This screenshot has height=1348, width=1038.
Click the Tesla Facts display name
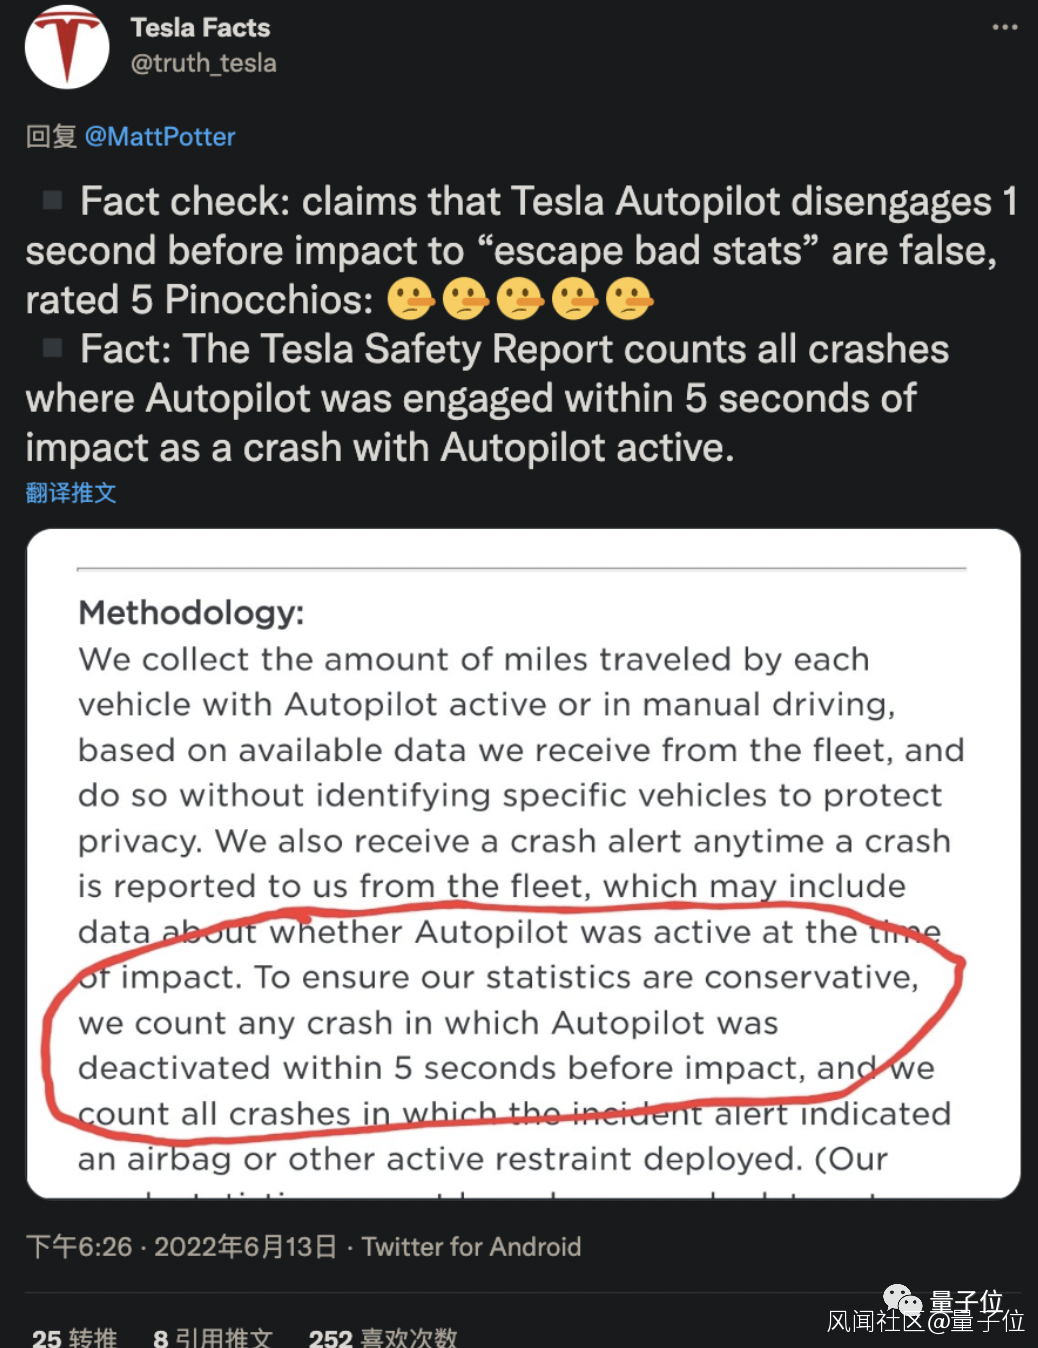(x=200, y=27)
